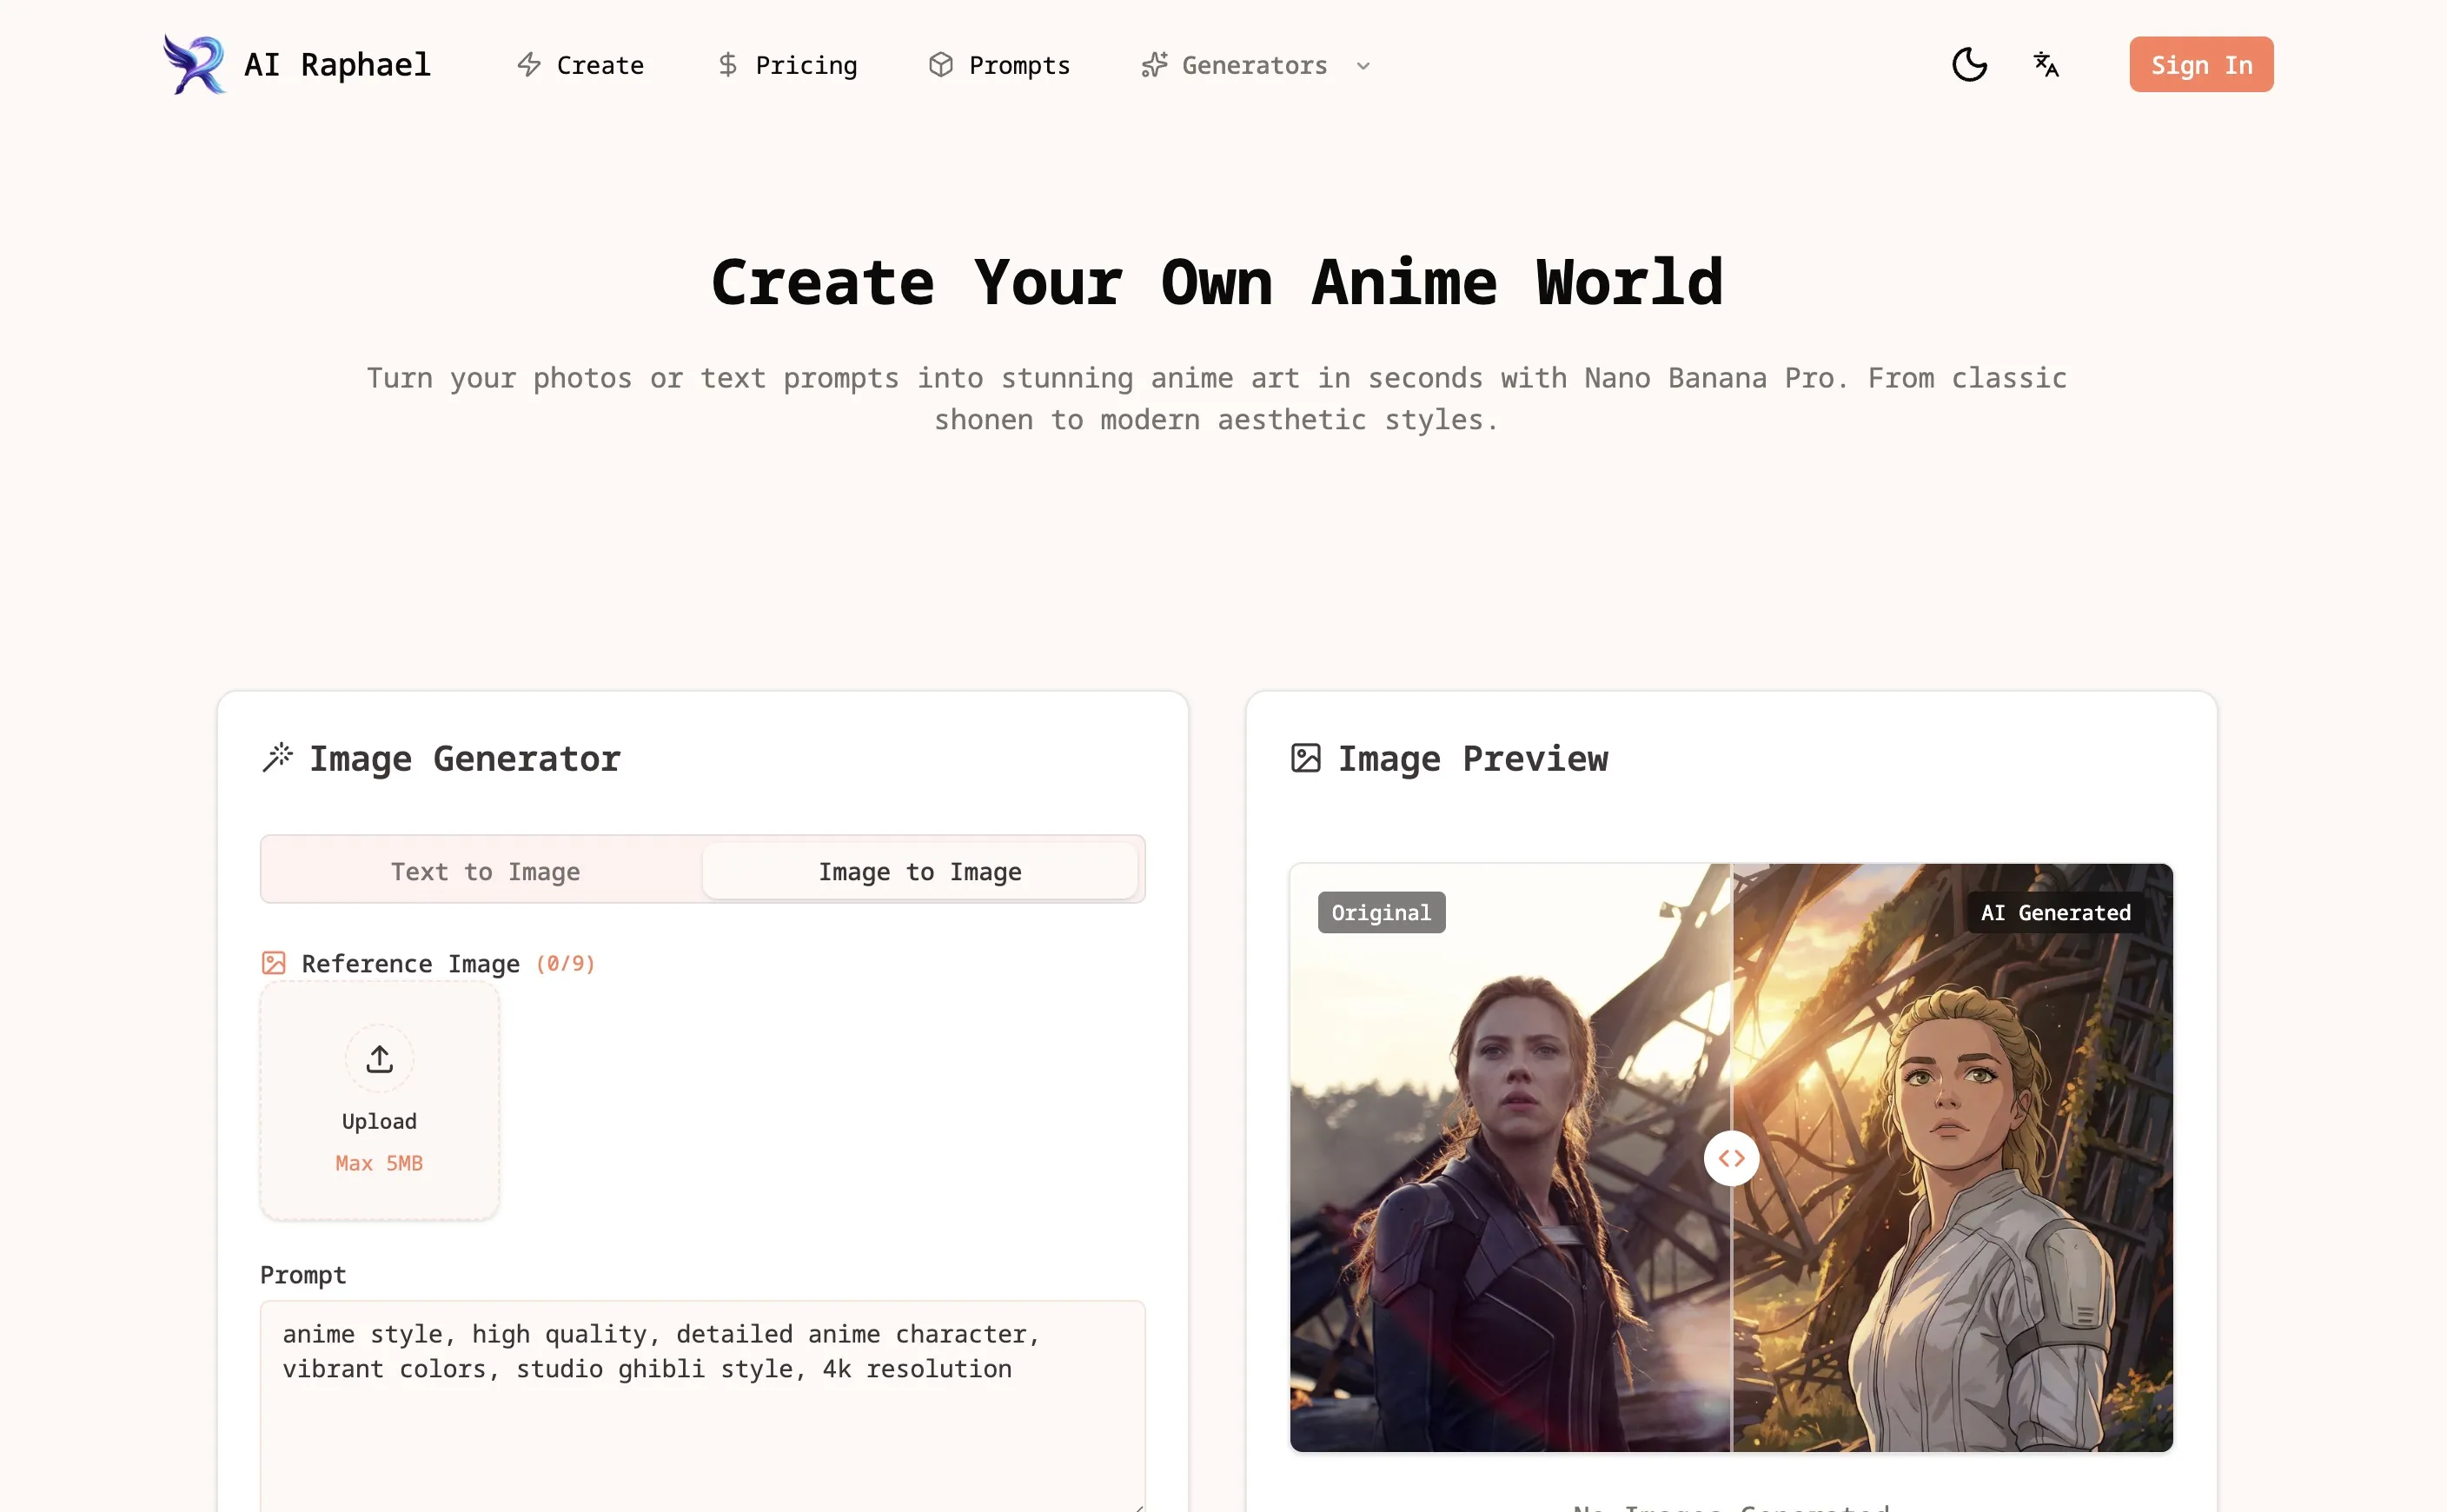Click the before/after comparison slider handle
The width and height of the screenshot is (2447, 1512).
point(1731,1158)
